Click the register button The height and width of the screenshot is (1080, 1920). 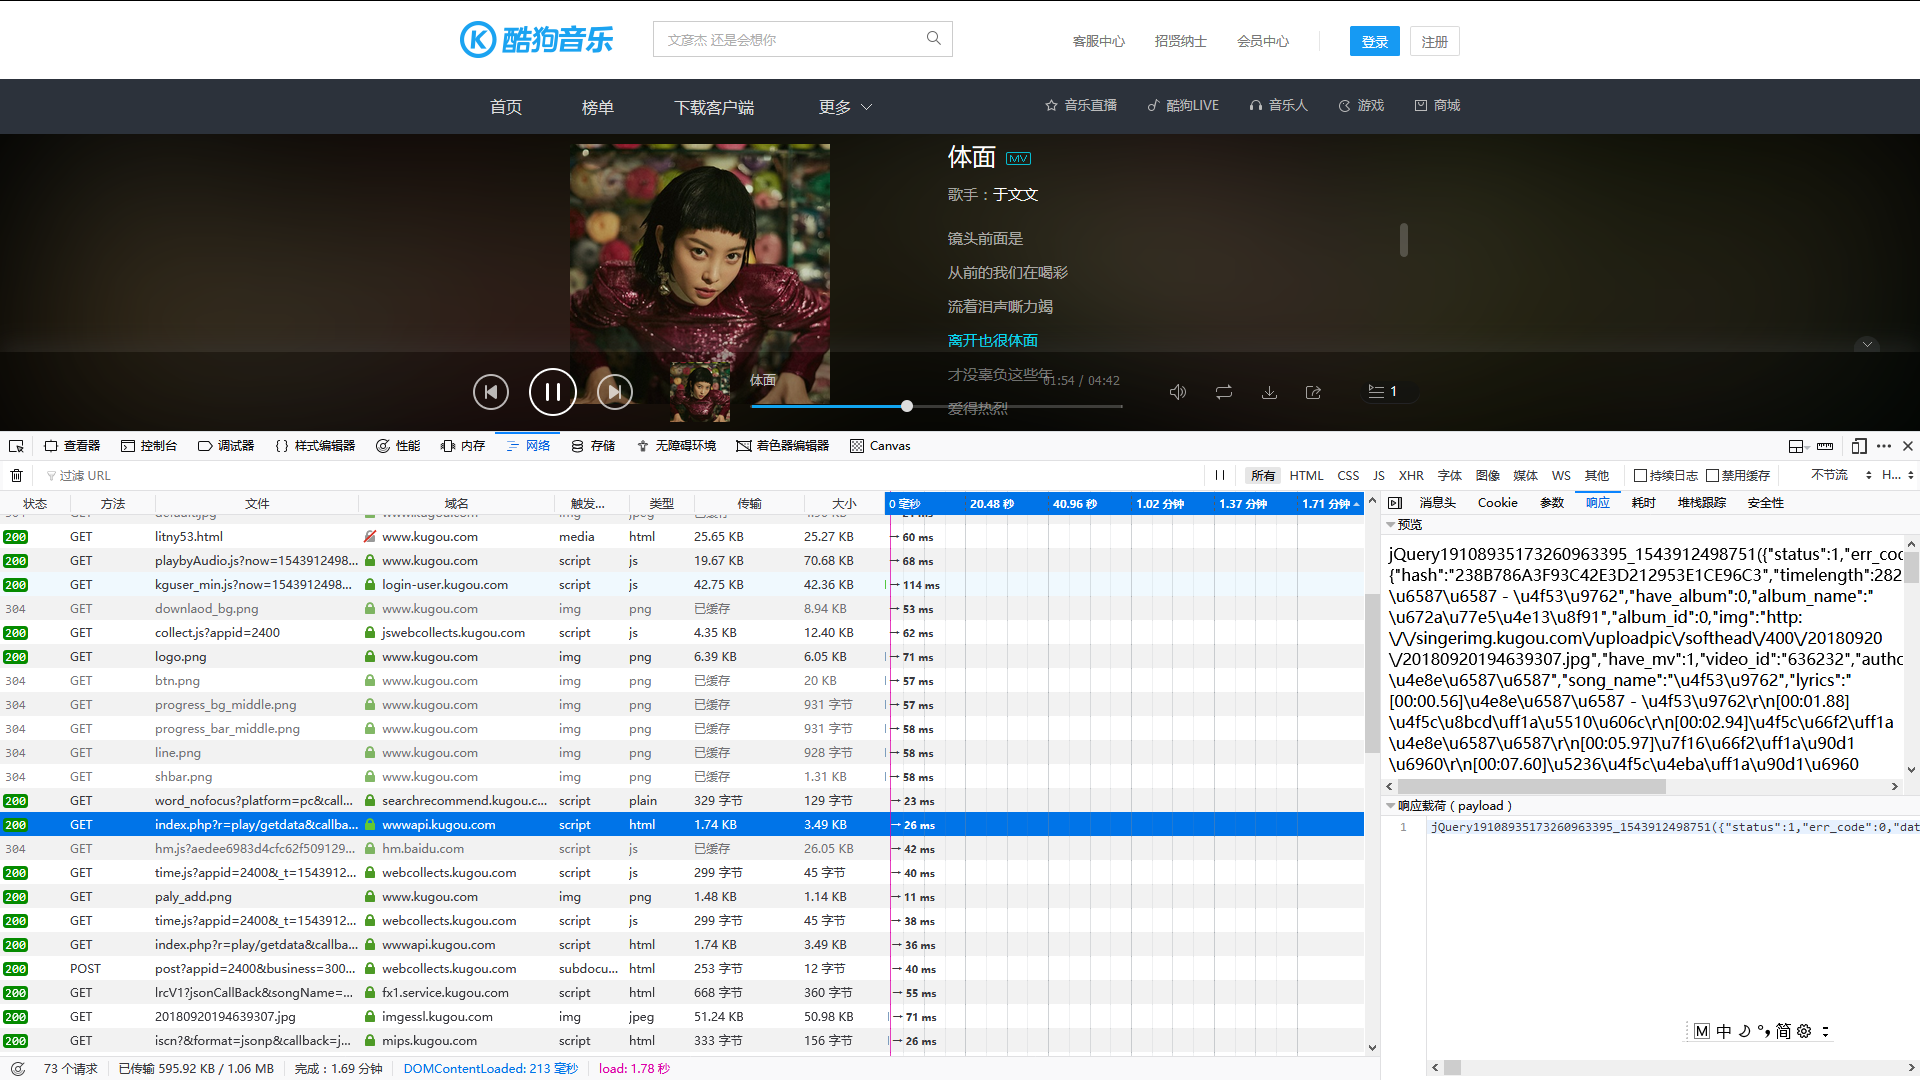point(1435,41)
